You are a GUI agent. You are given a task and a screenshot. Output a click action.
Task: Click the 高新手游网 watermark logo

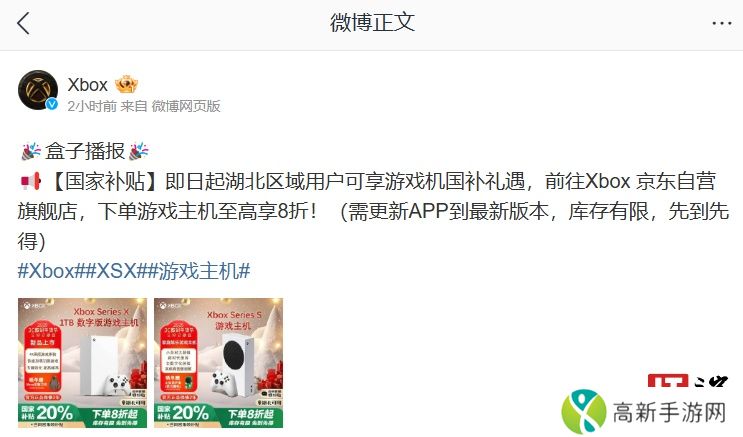tap(643, 412)
